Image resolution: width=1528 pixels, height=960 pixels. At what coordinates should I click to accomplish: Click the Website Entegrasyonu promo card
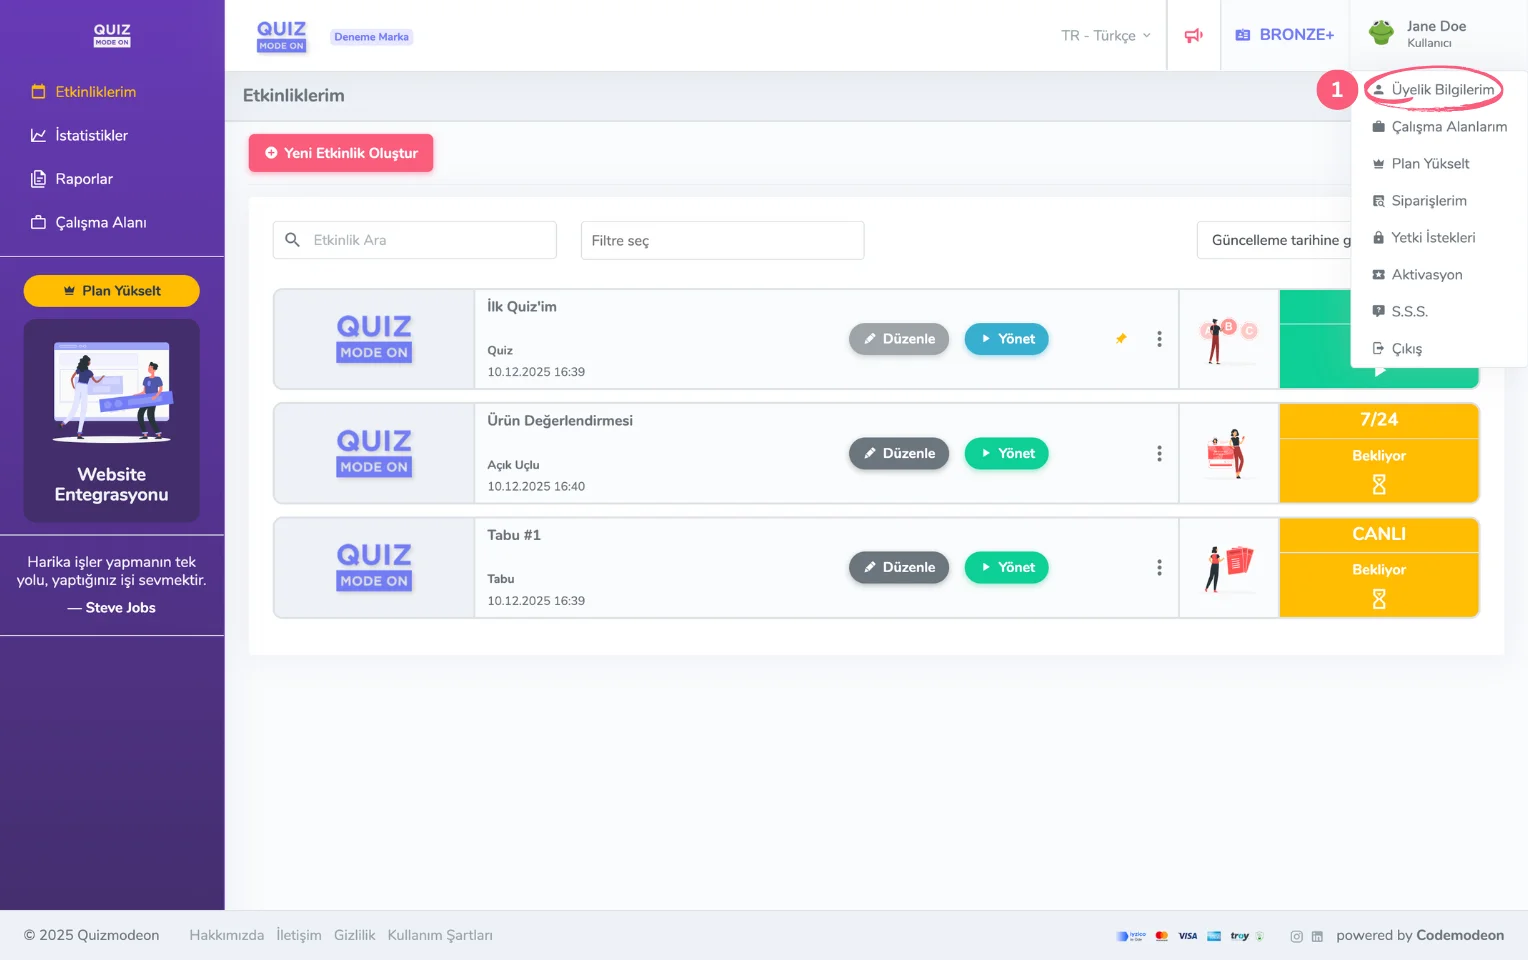112,421
